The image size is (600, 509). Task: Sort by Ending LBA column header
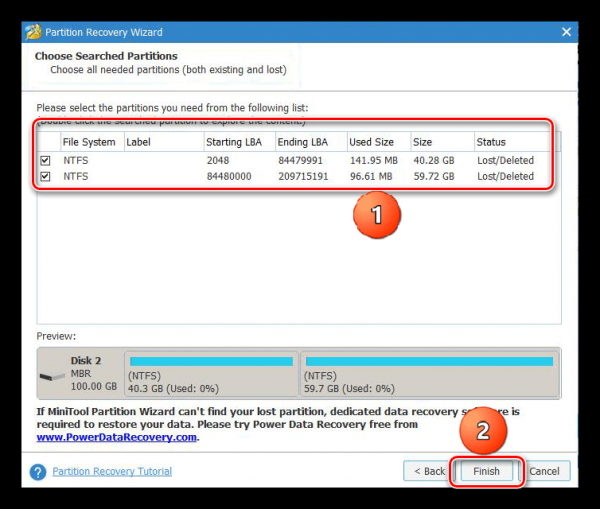(311, 142)
